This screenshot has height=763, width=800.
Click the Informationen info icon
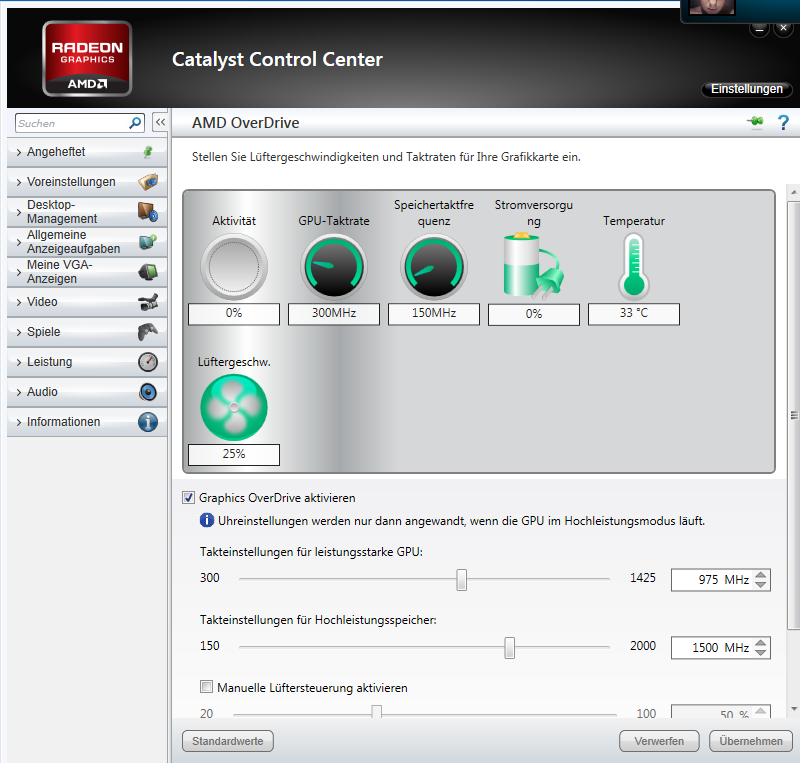click(x=148, y=422)
